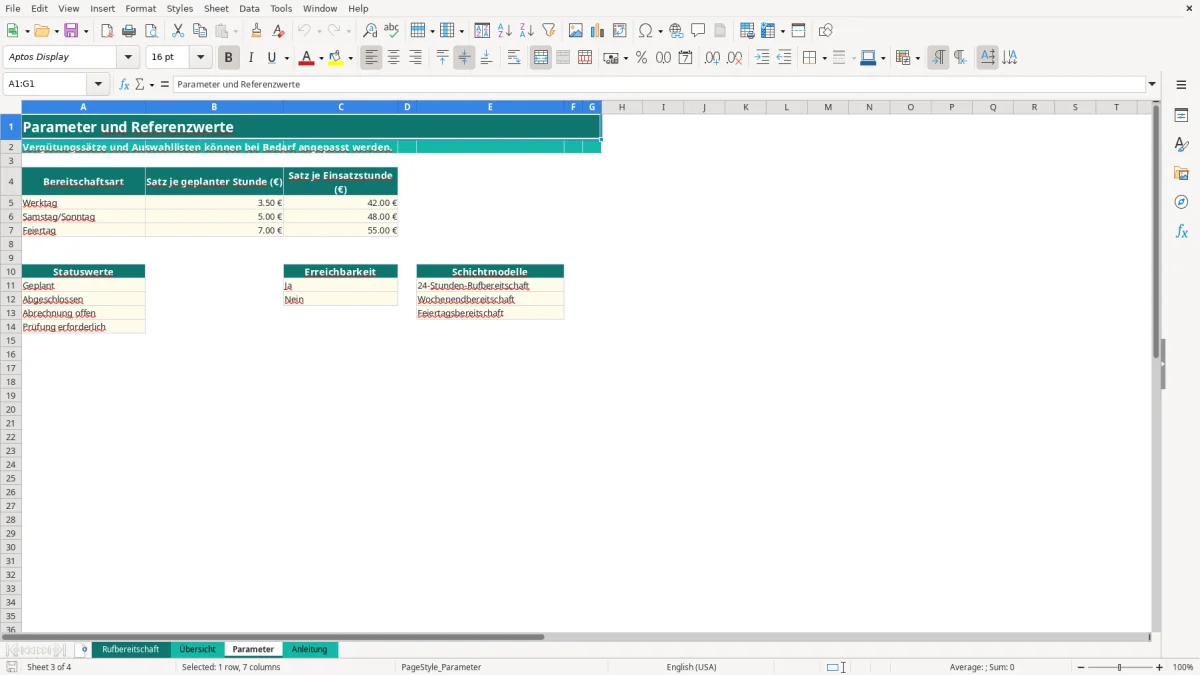Apply red font color swatch

[x=306, y=58]
